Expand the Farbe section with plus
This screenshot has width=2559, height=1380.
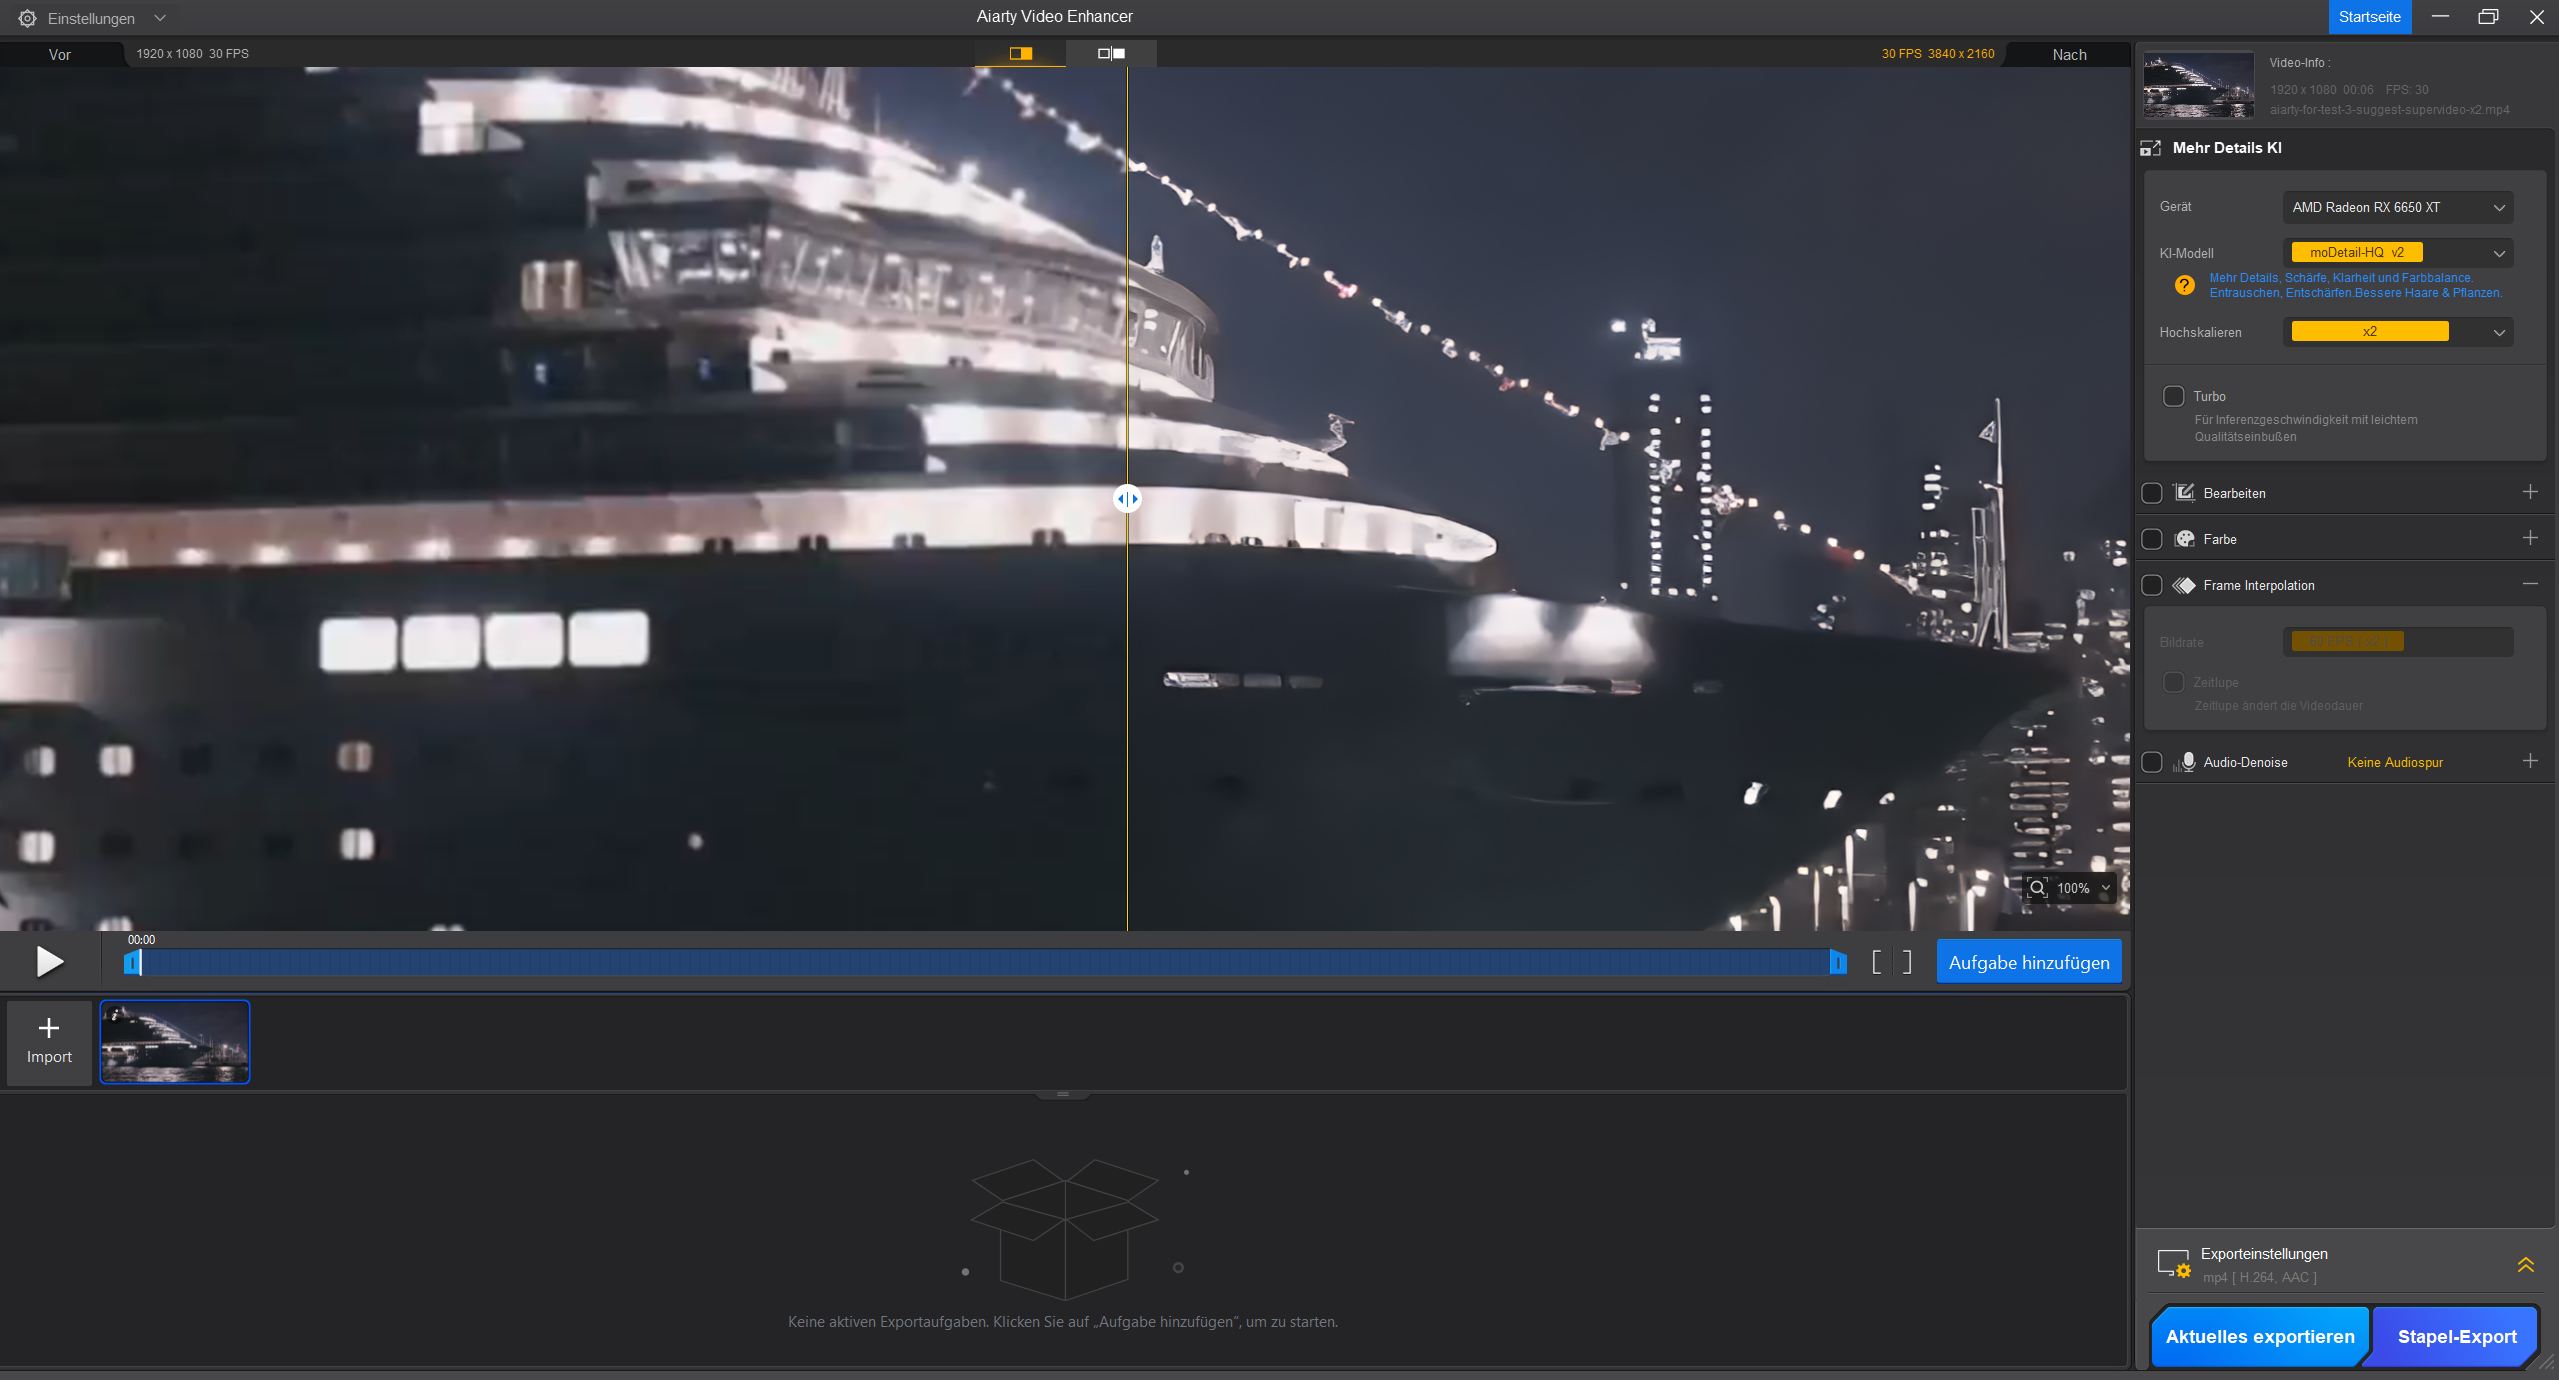click(2530, 538)
